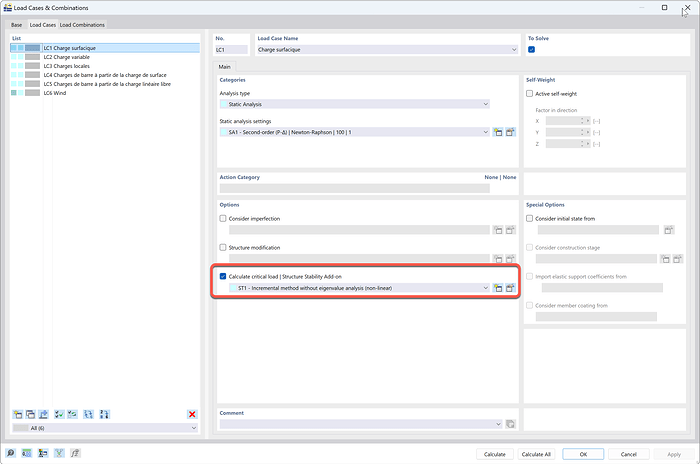Screen dimensions: 700x464
Task: Click the renumber load cases icon
Action: pyautogui.click(x=90, y=414)
